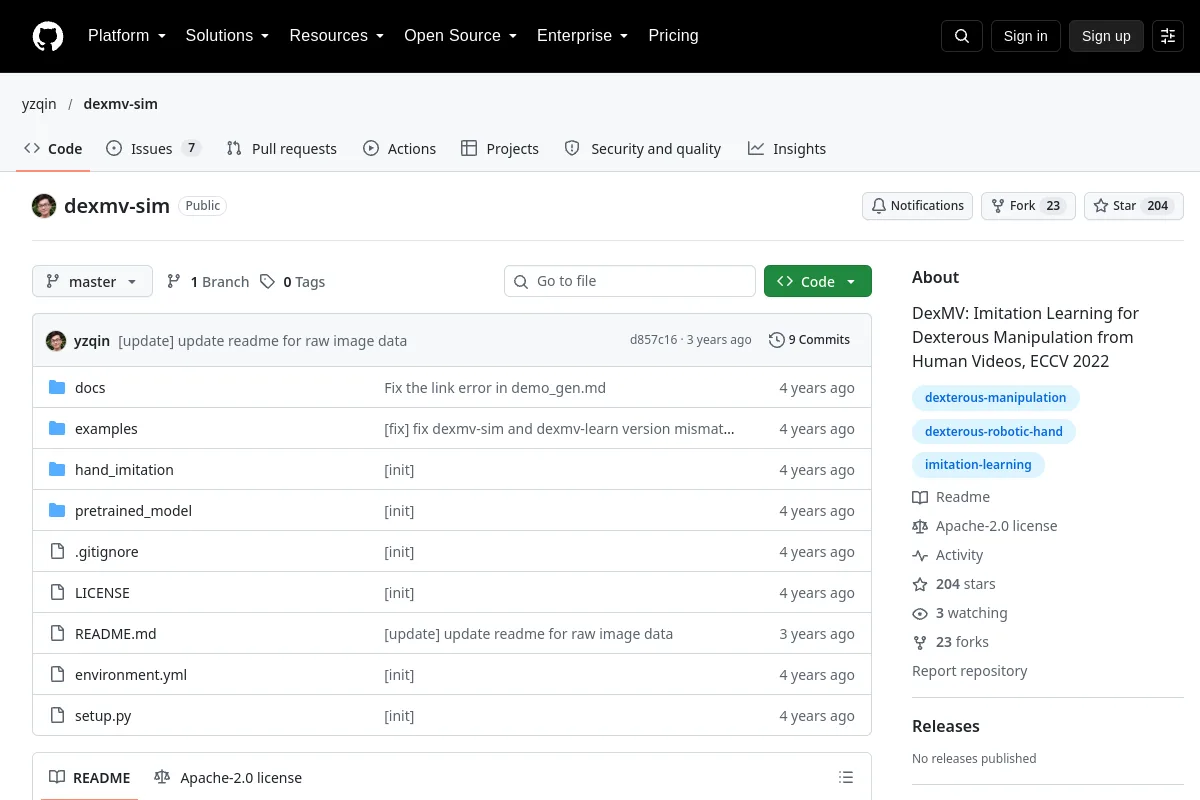Click 'No releases published' text

click(x=974, y=758)
